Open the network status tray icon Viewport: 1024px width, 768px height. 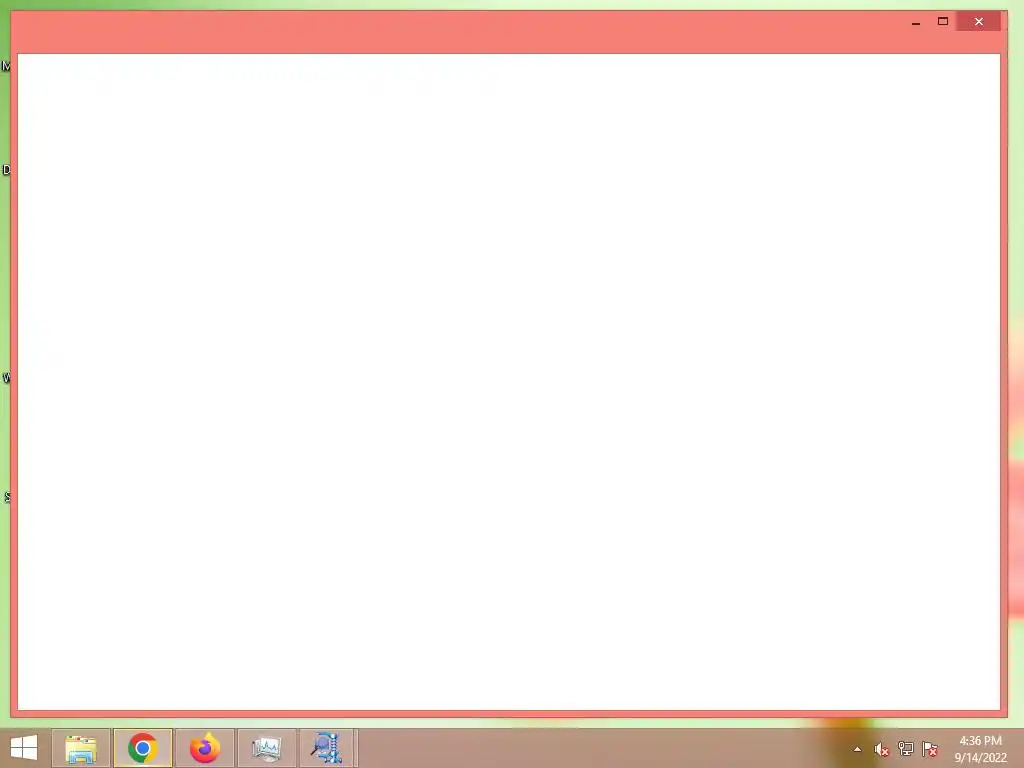pos(905,749)
